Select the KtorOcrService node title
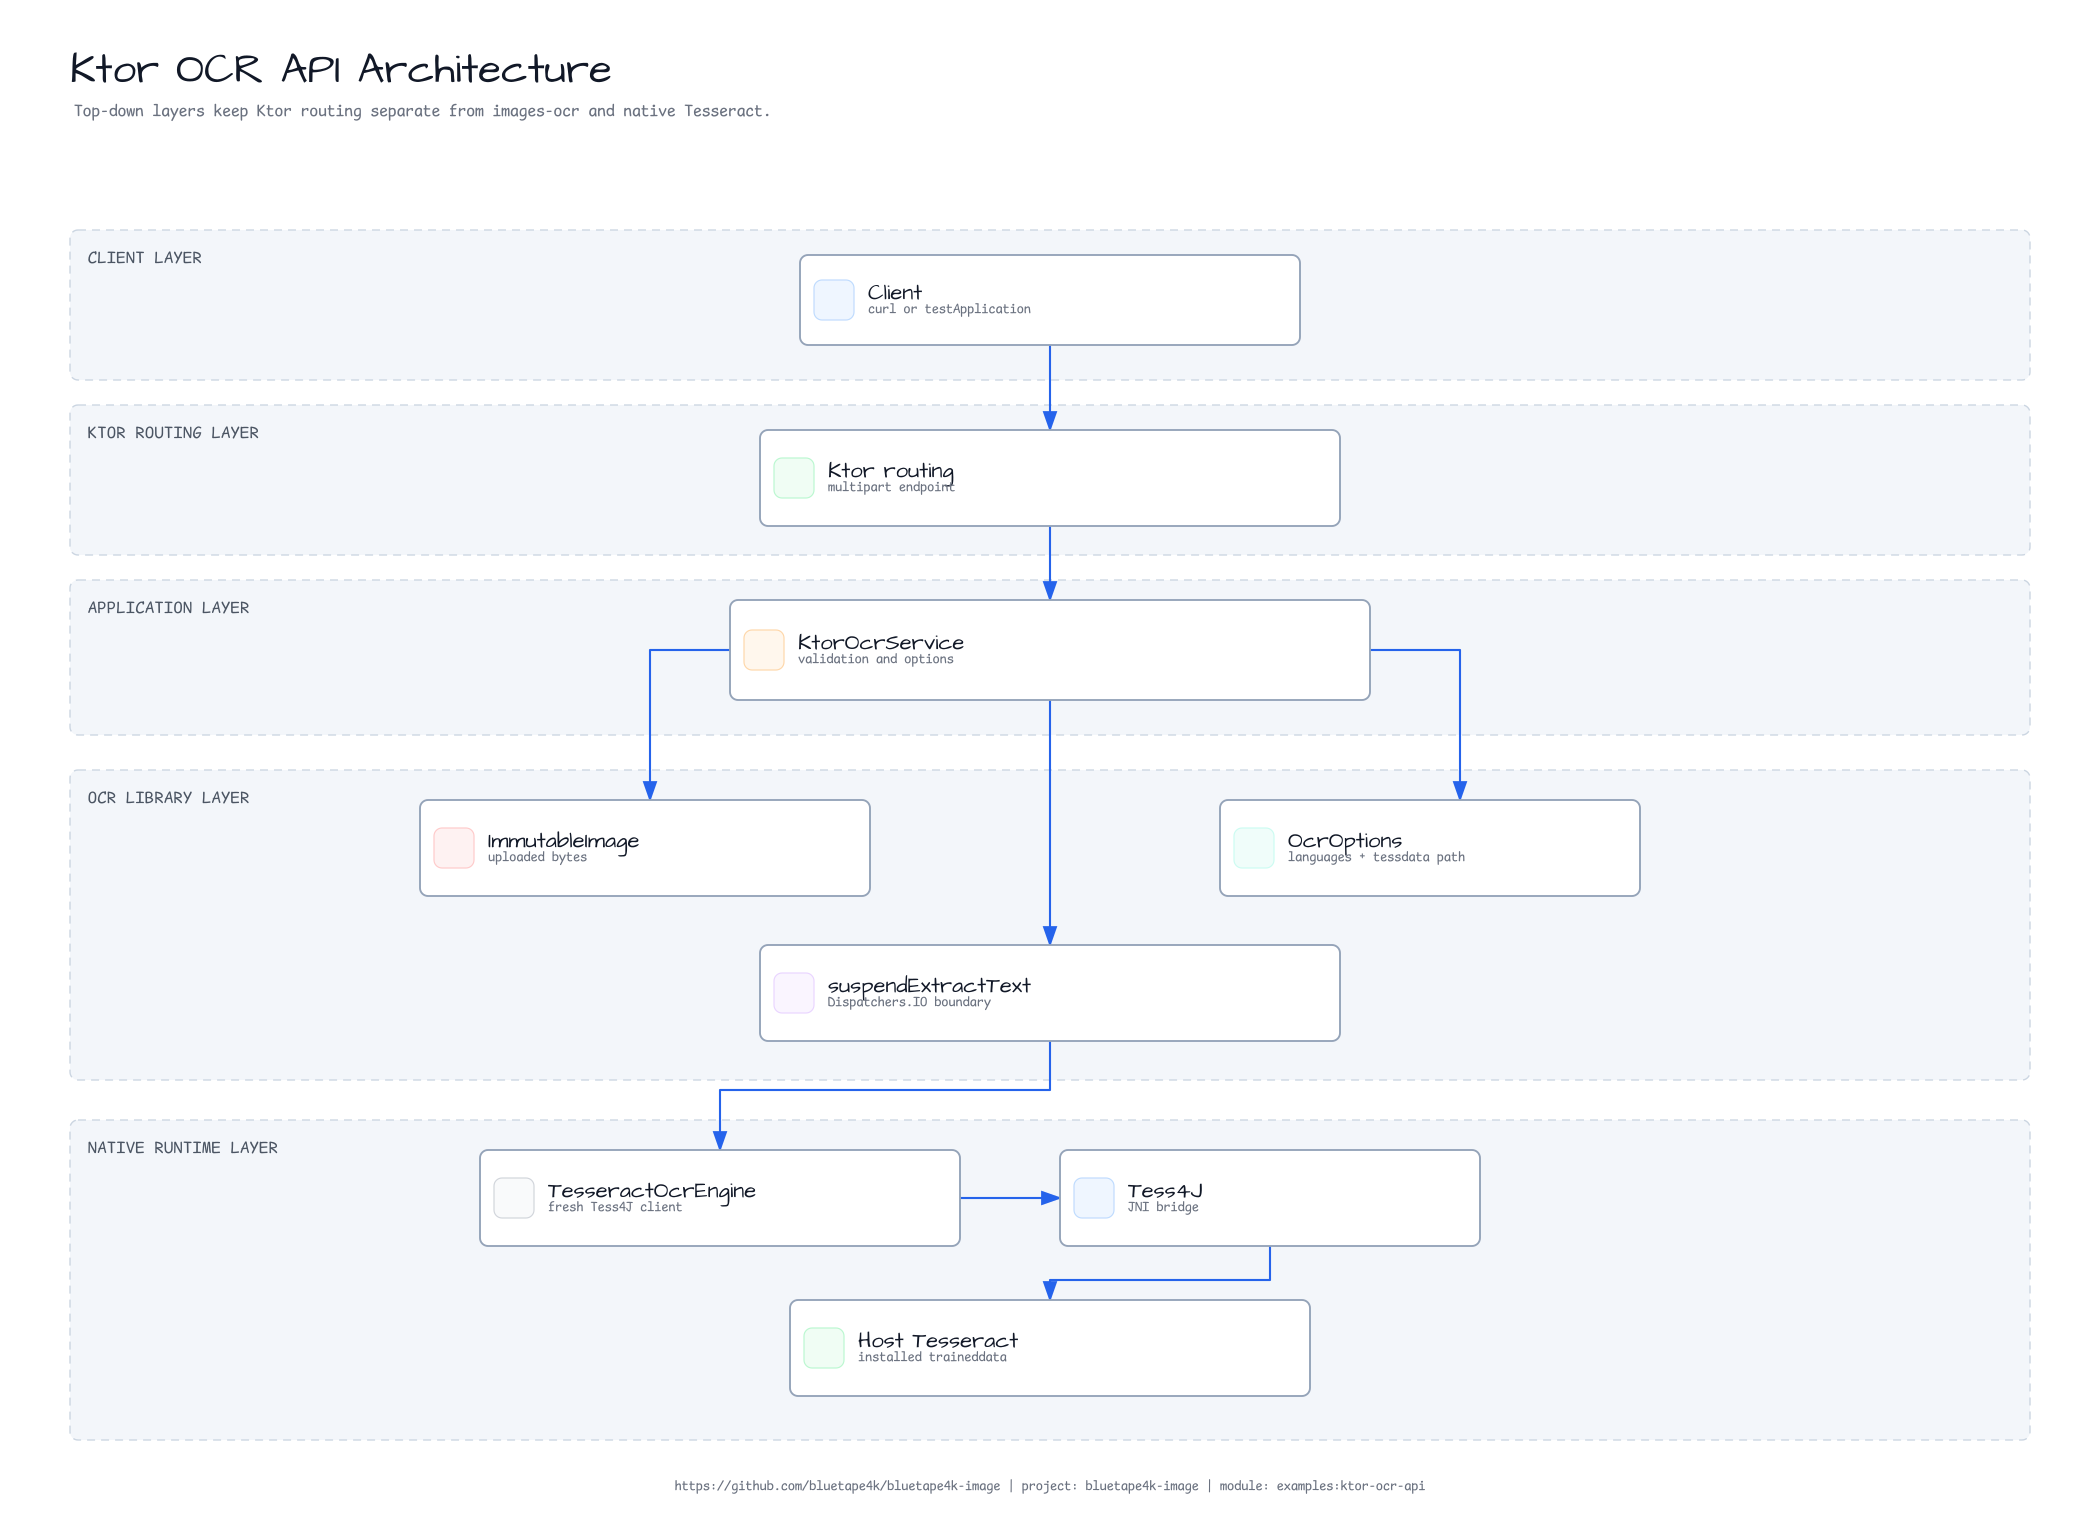This screenshot has width=2100, height=1540. [x=880, y=642]
